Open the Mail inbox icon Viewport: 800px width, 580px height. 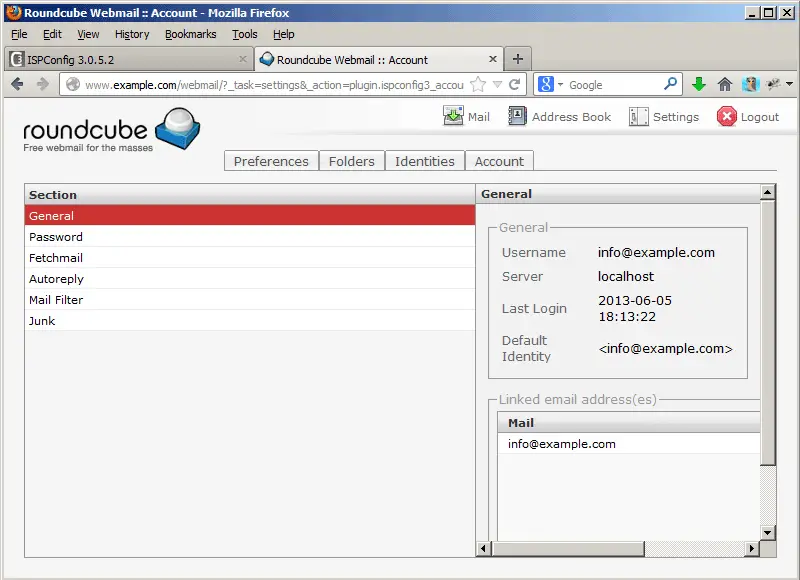pyautogui.click(x=454, y=116)
